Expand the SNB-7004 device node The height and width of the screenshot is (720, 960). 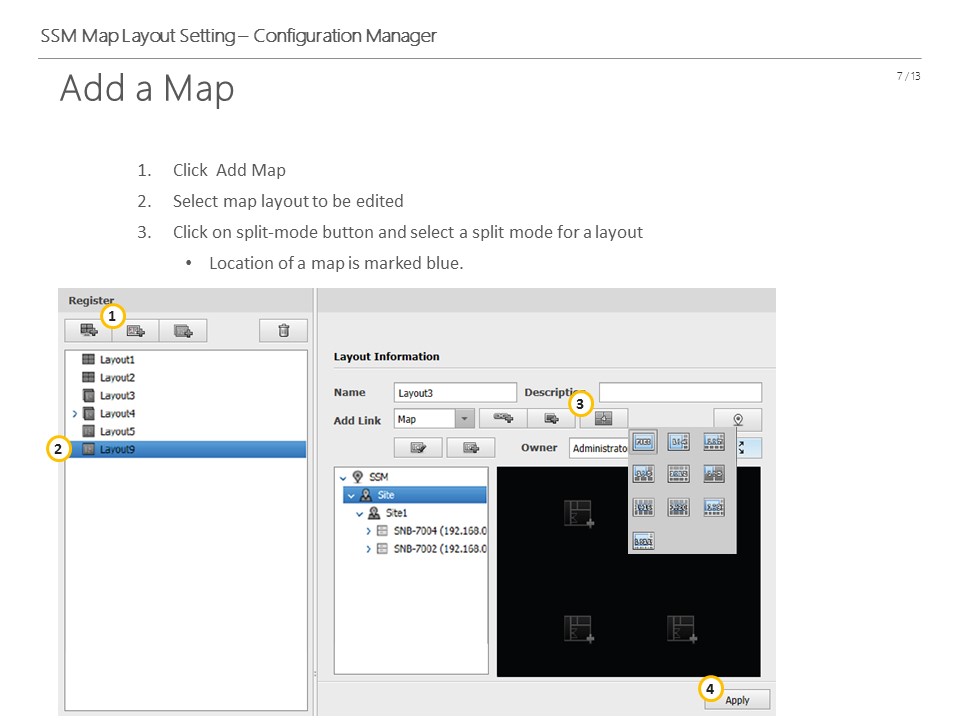[x=368, y=531]
